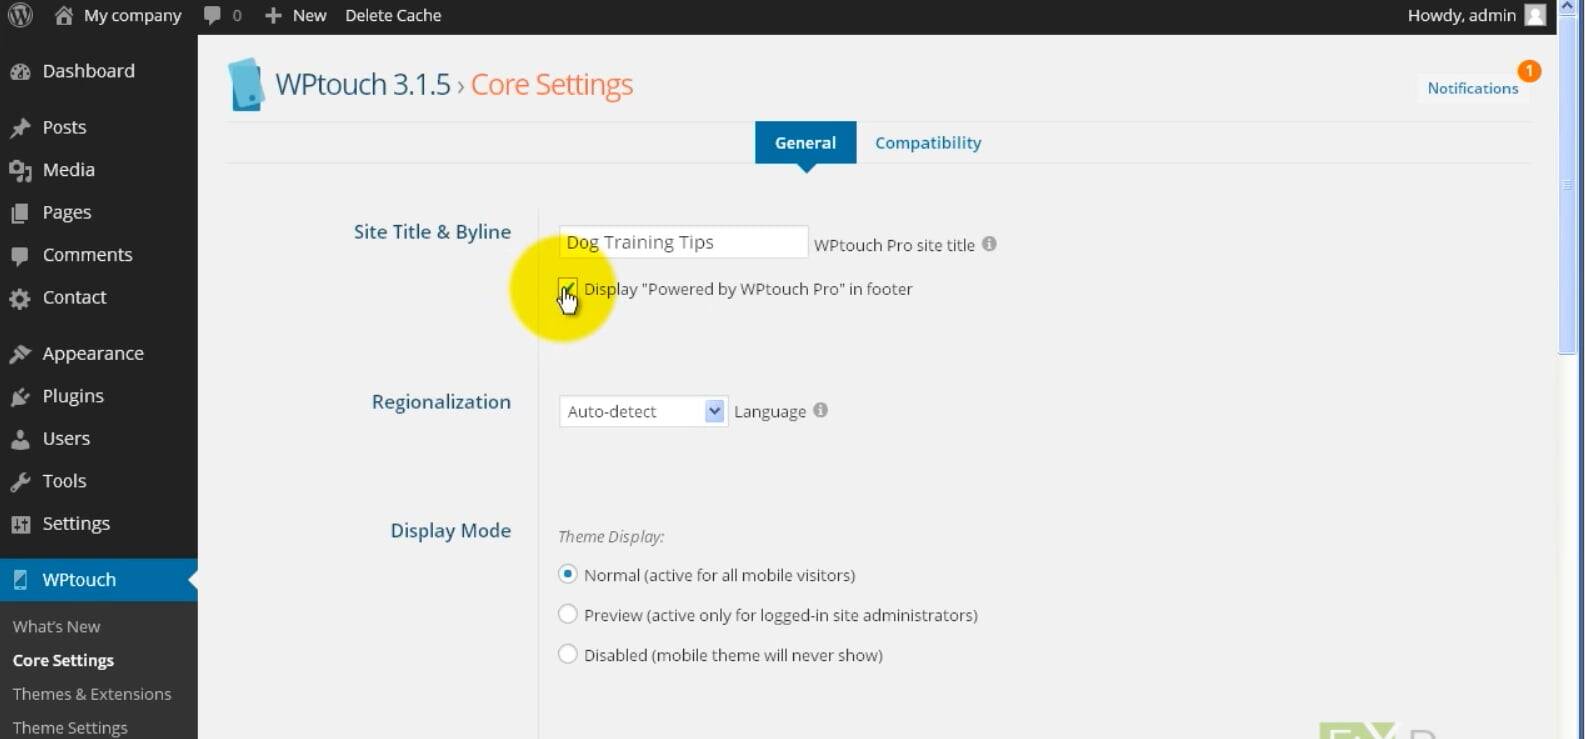Open the Plugins menu in sidebar
This screenshot has width=1585, height=739.
click(x=72, y=396)
